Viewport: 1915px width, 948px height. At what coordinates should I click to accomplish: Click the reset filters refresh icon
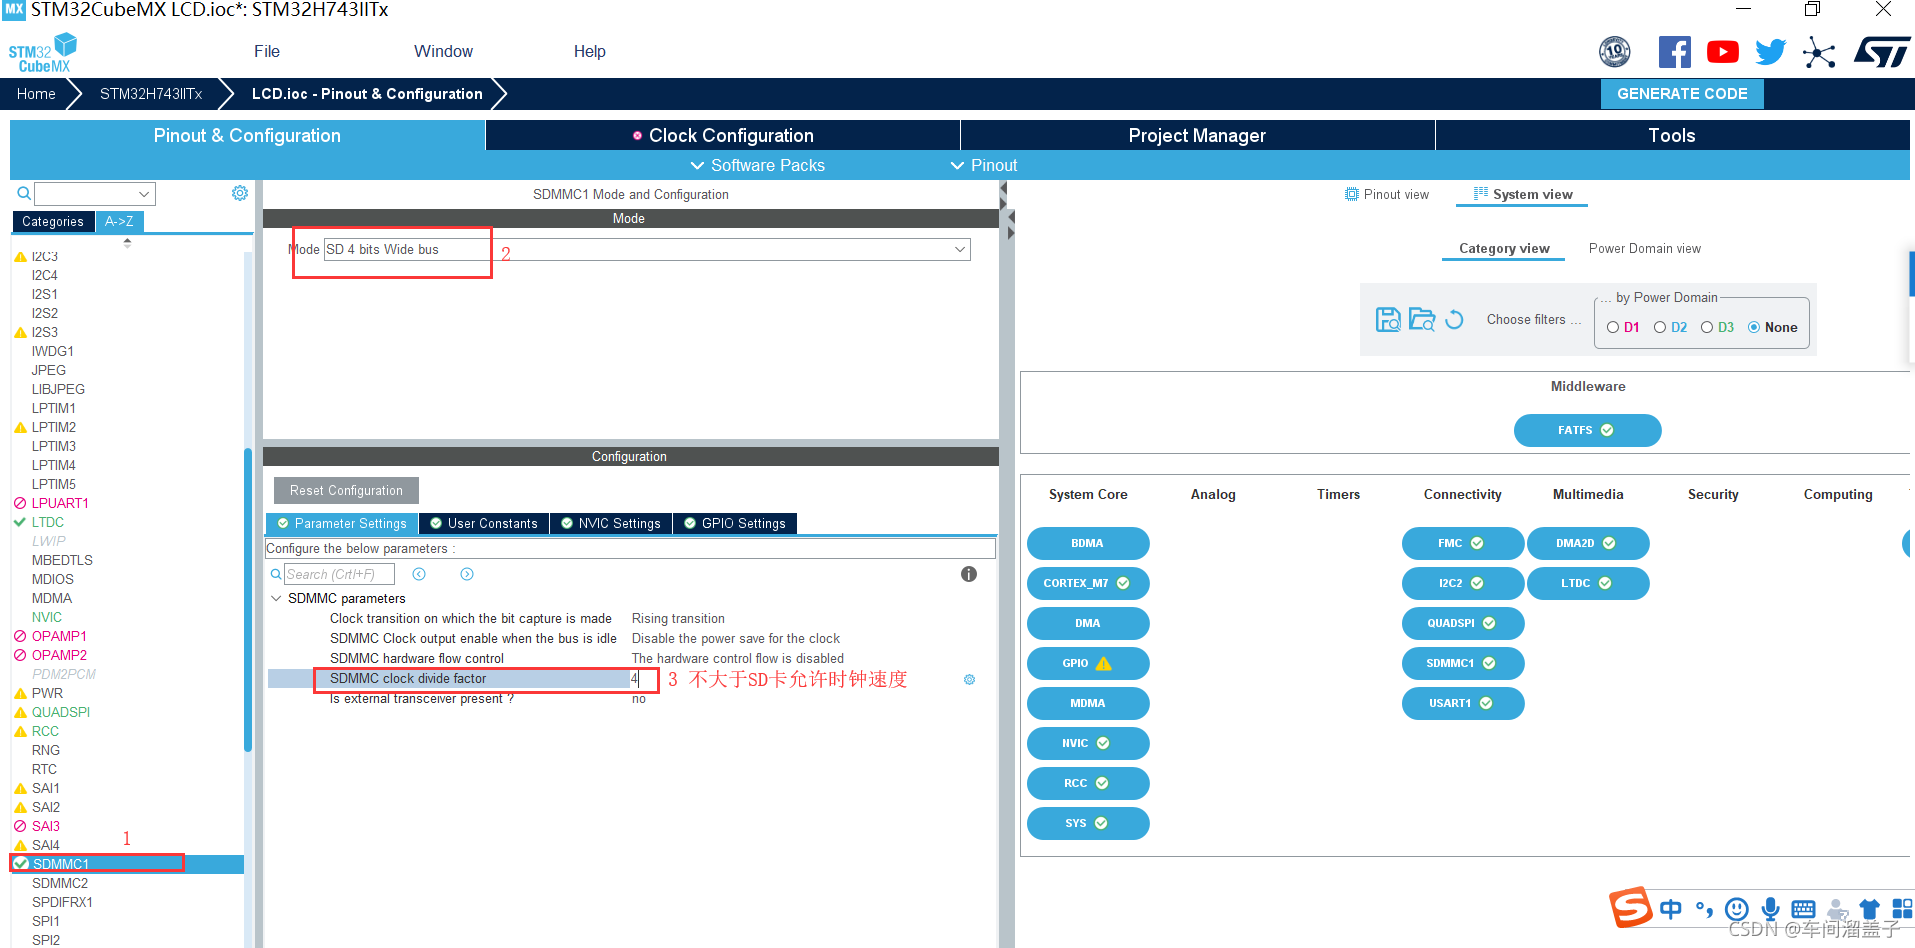click(1455, 319)
